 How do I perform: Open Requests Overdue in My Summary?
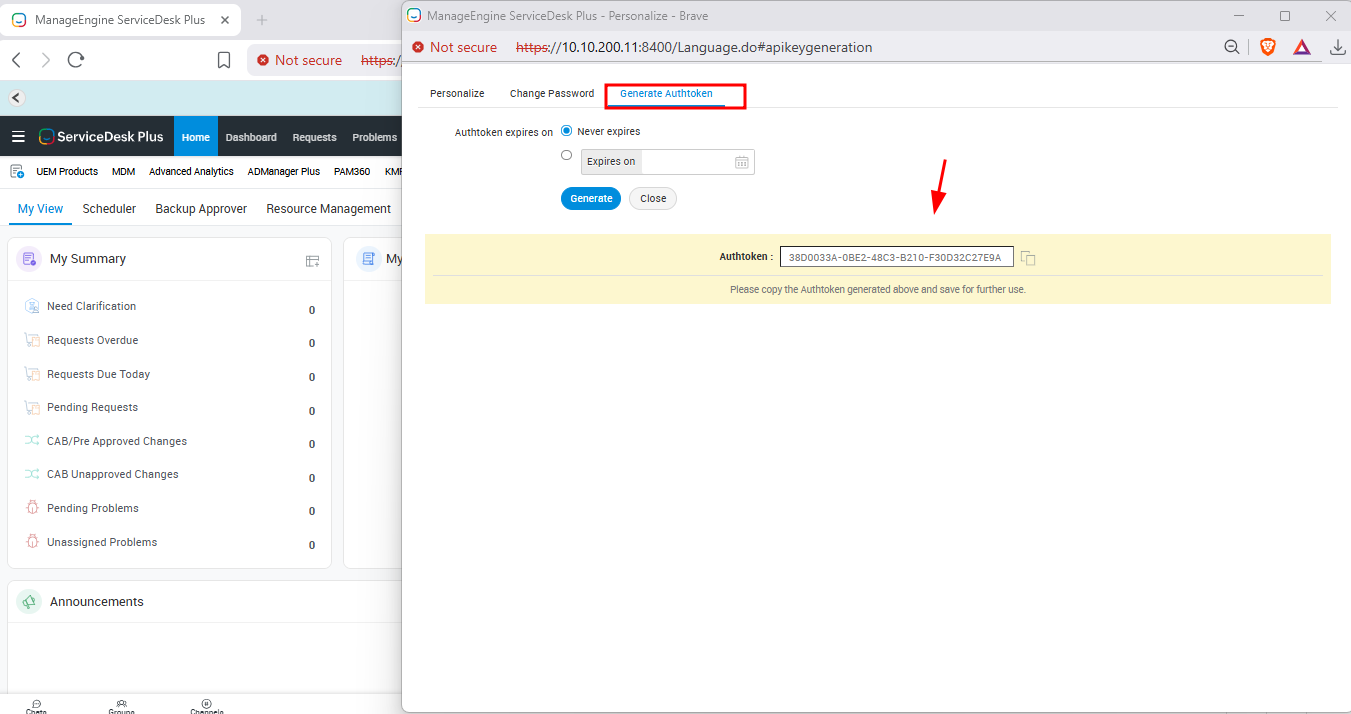point(92,340)
